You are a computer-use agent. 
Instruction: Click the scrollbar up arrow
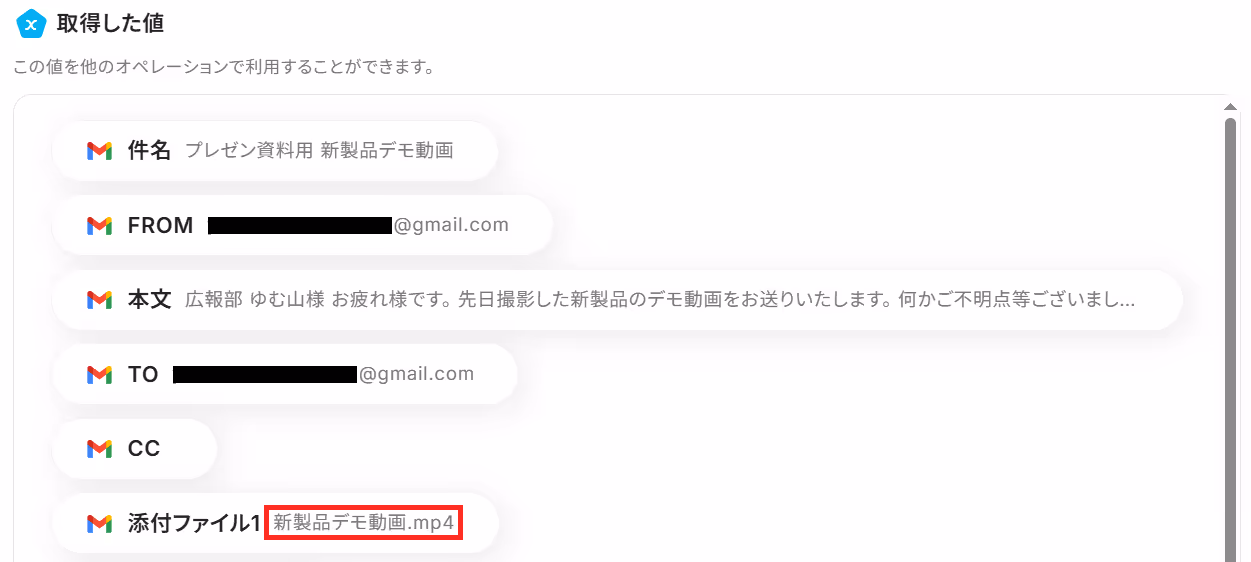(x=1230, y=104)
